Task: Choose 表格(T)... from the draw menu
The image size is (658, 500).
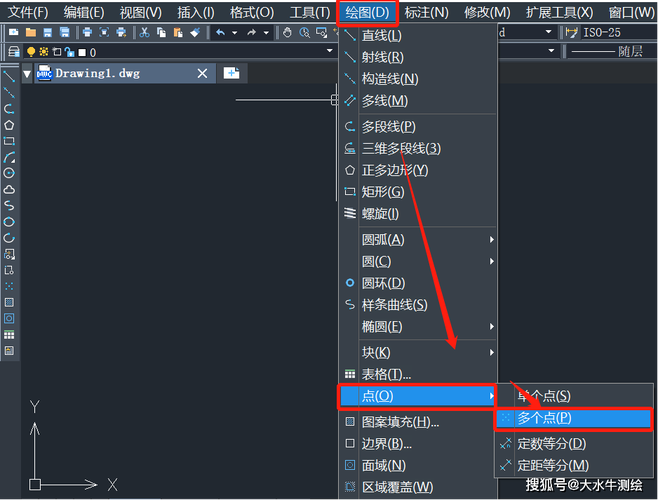Action: tap(418, 374)
